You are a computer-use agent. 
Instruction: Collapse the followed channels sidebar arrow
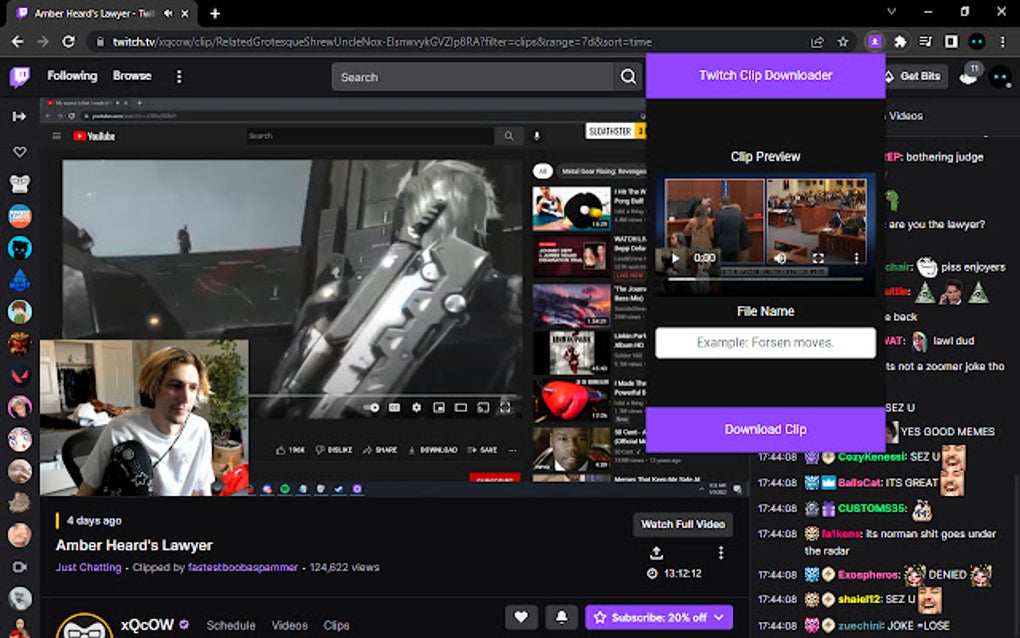coord(20,115)
